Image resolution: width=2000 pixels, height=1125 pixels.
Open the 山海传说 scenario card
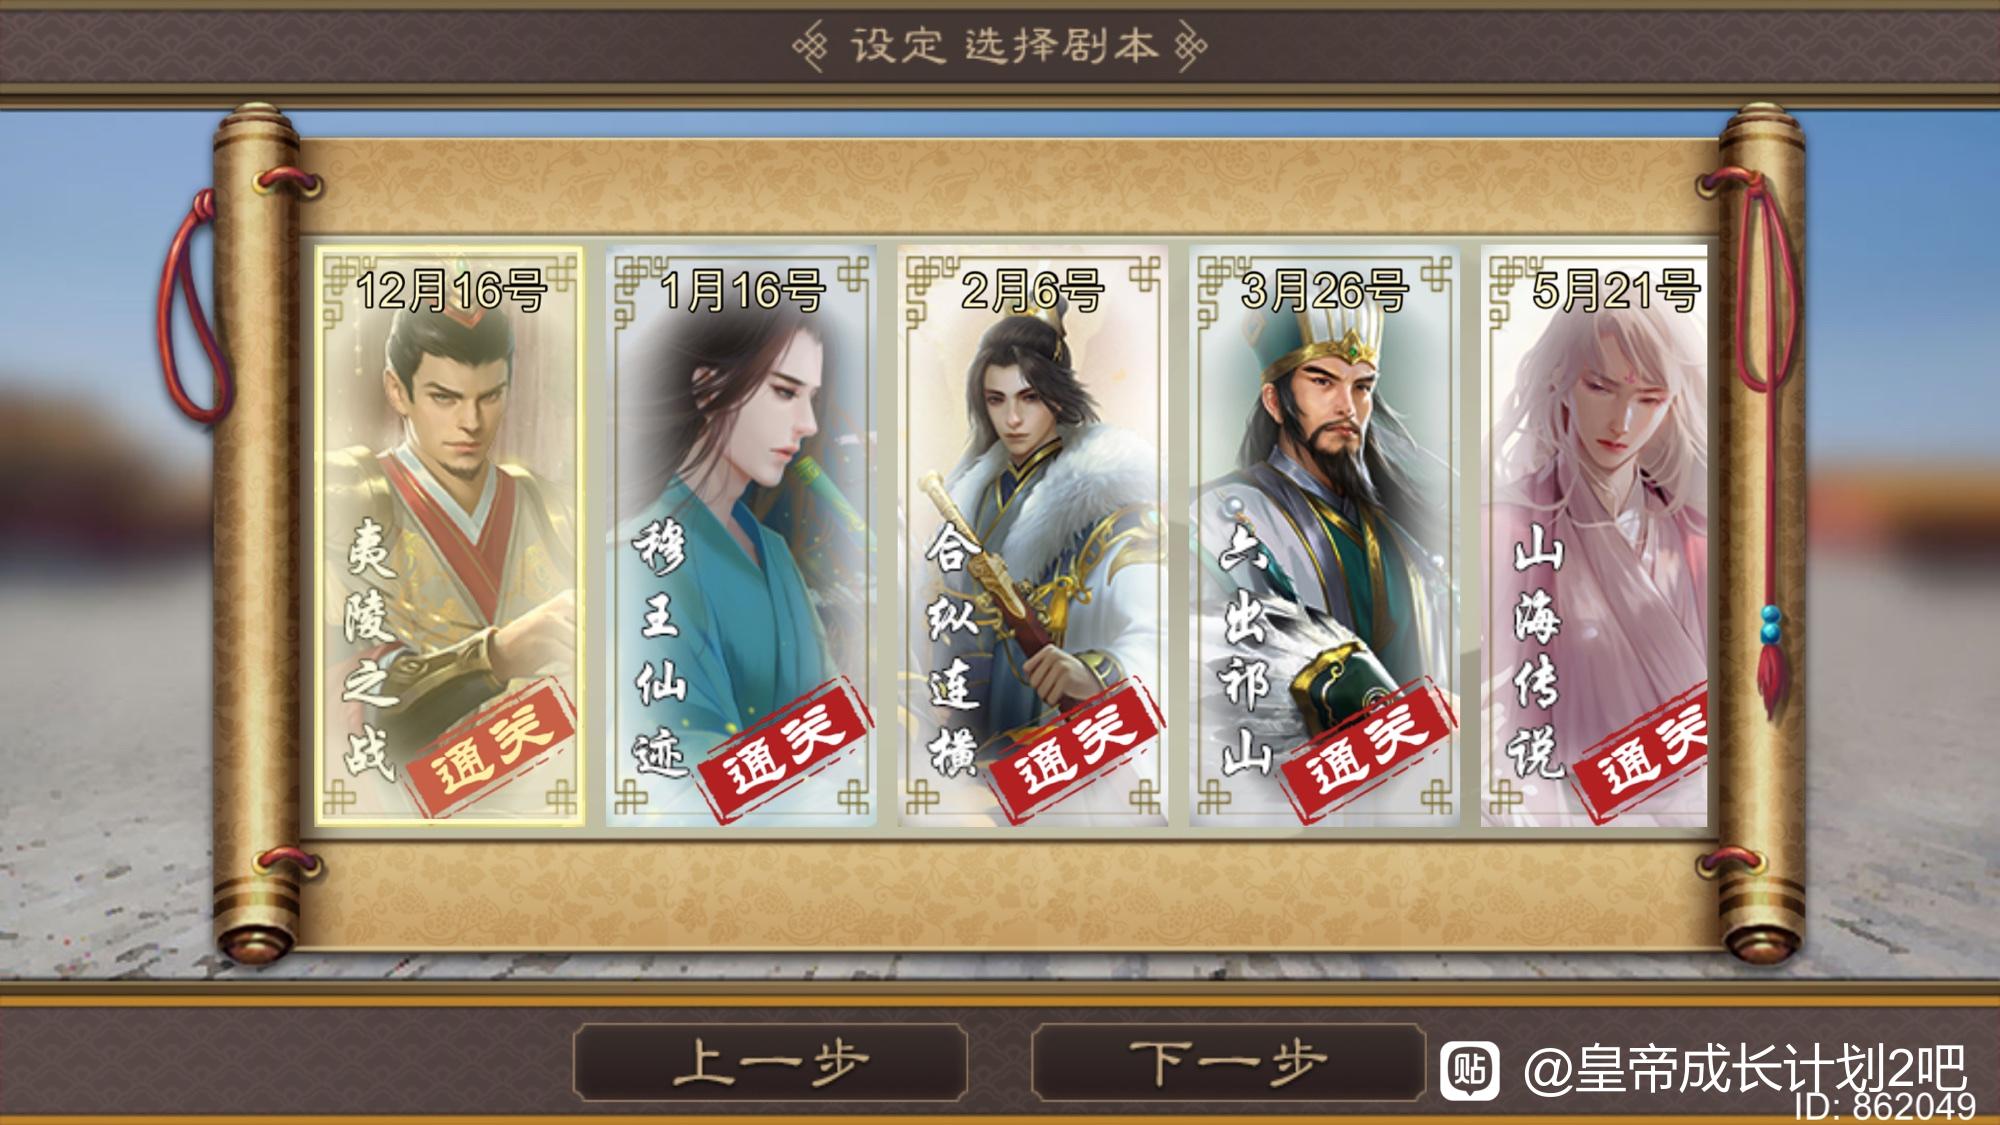[x=1594, y=536]
